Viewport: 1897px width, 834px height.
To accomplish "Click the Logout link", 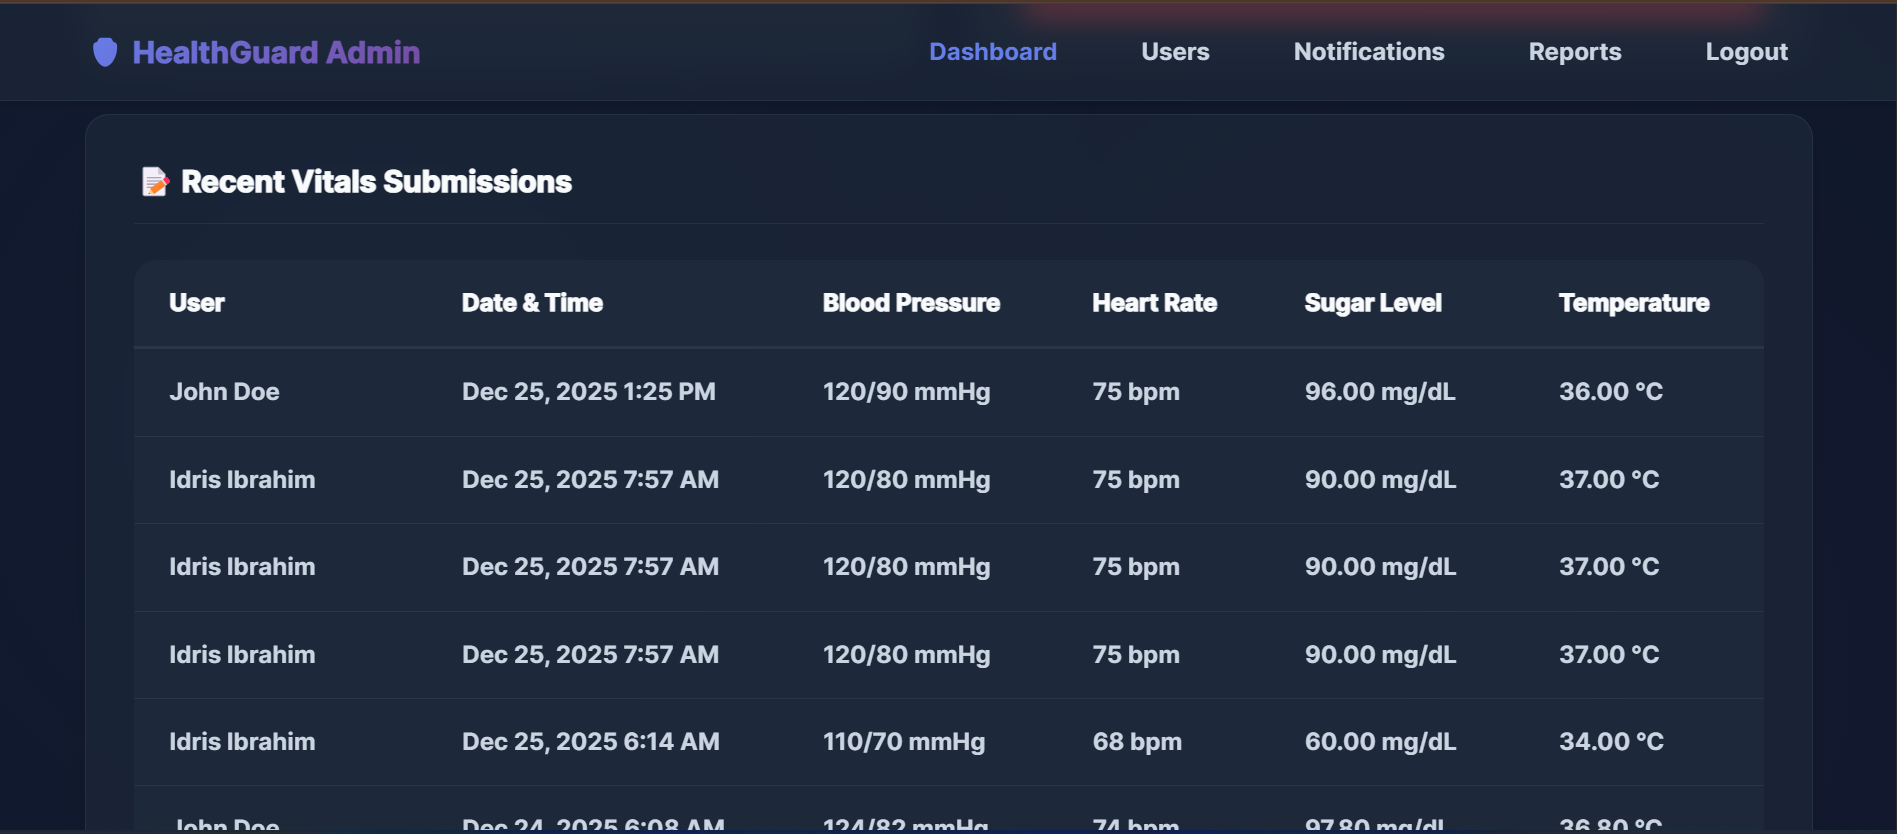I will point(1746,52).
